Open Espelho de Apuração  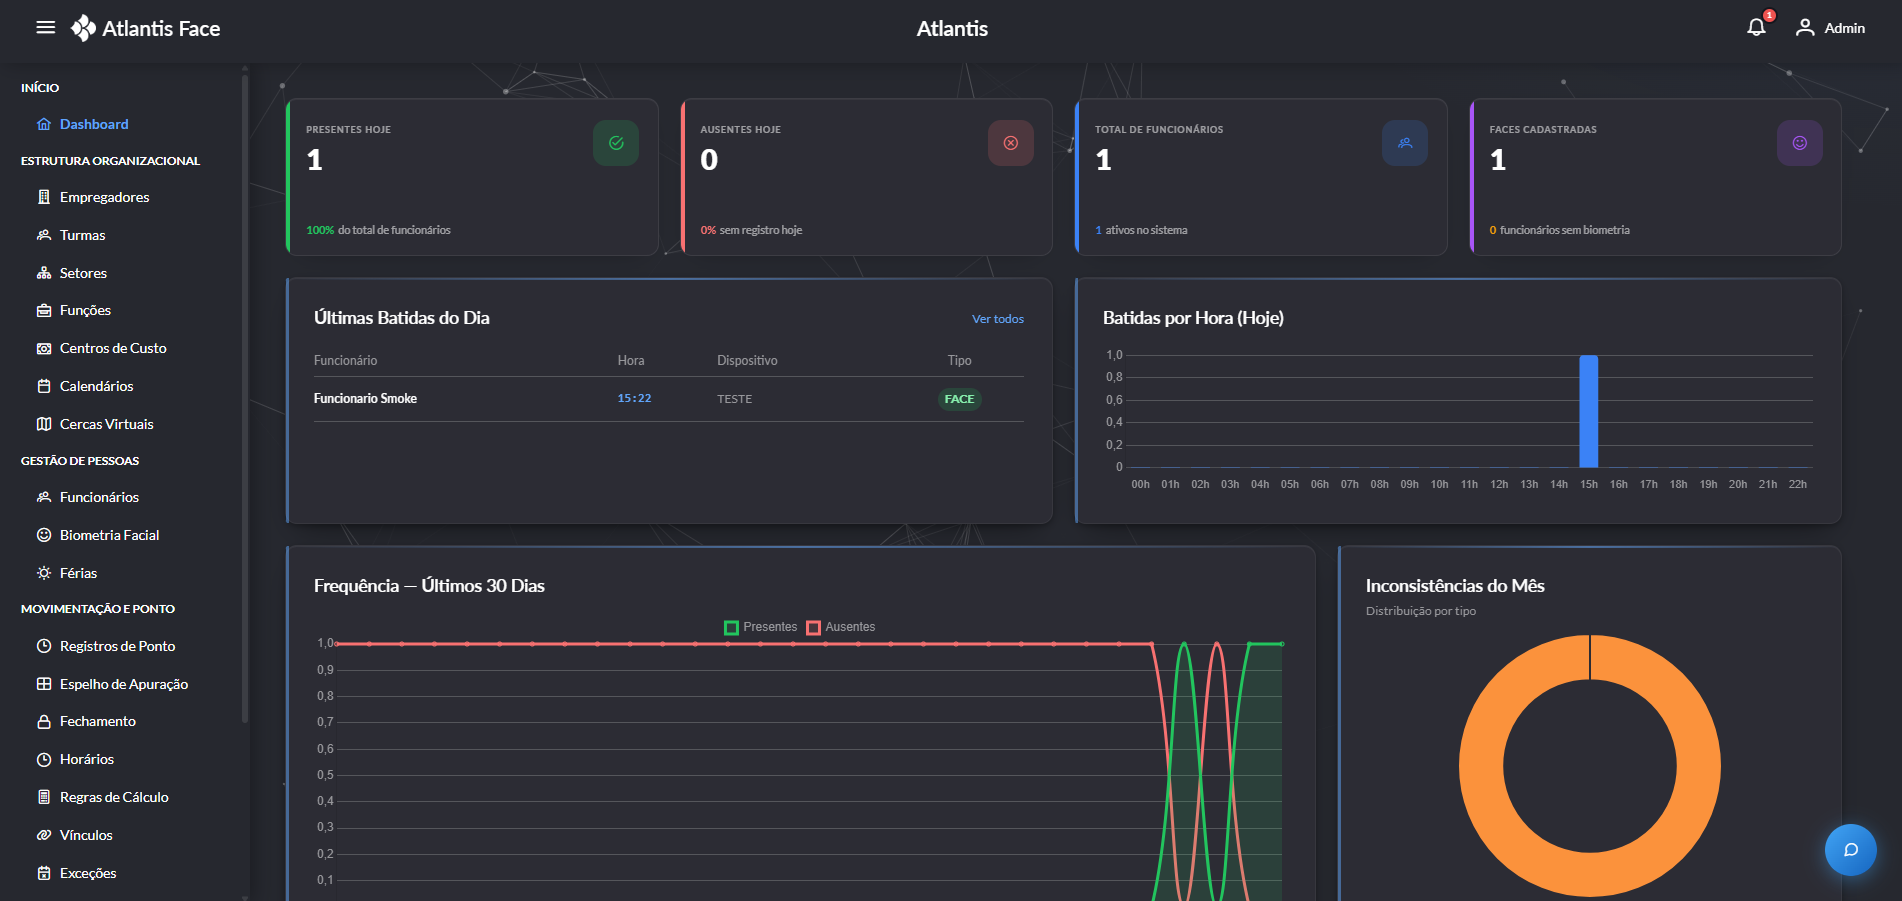click(x=123, y=684)
